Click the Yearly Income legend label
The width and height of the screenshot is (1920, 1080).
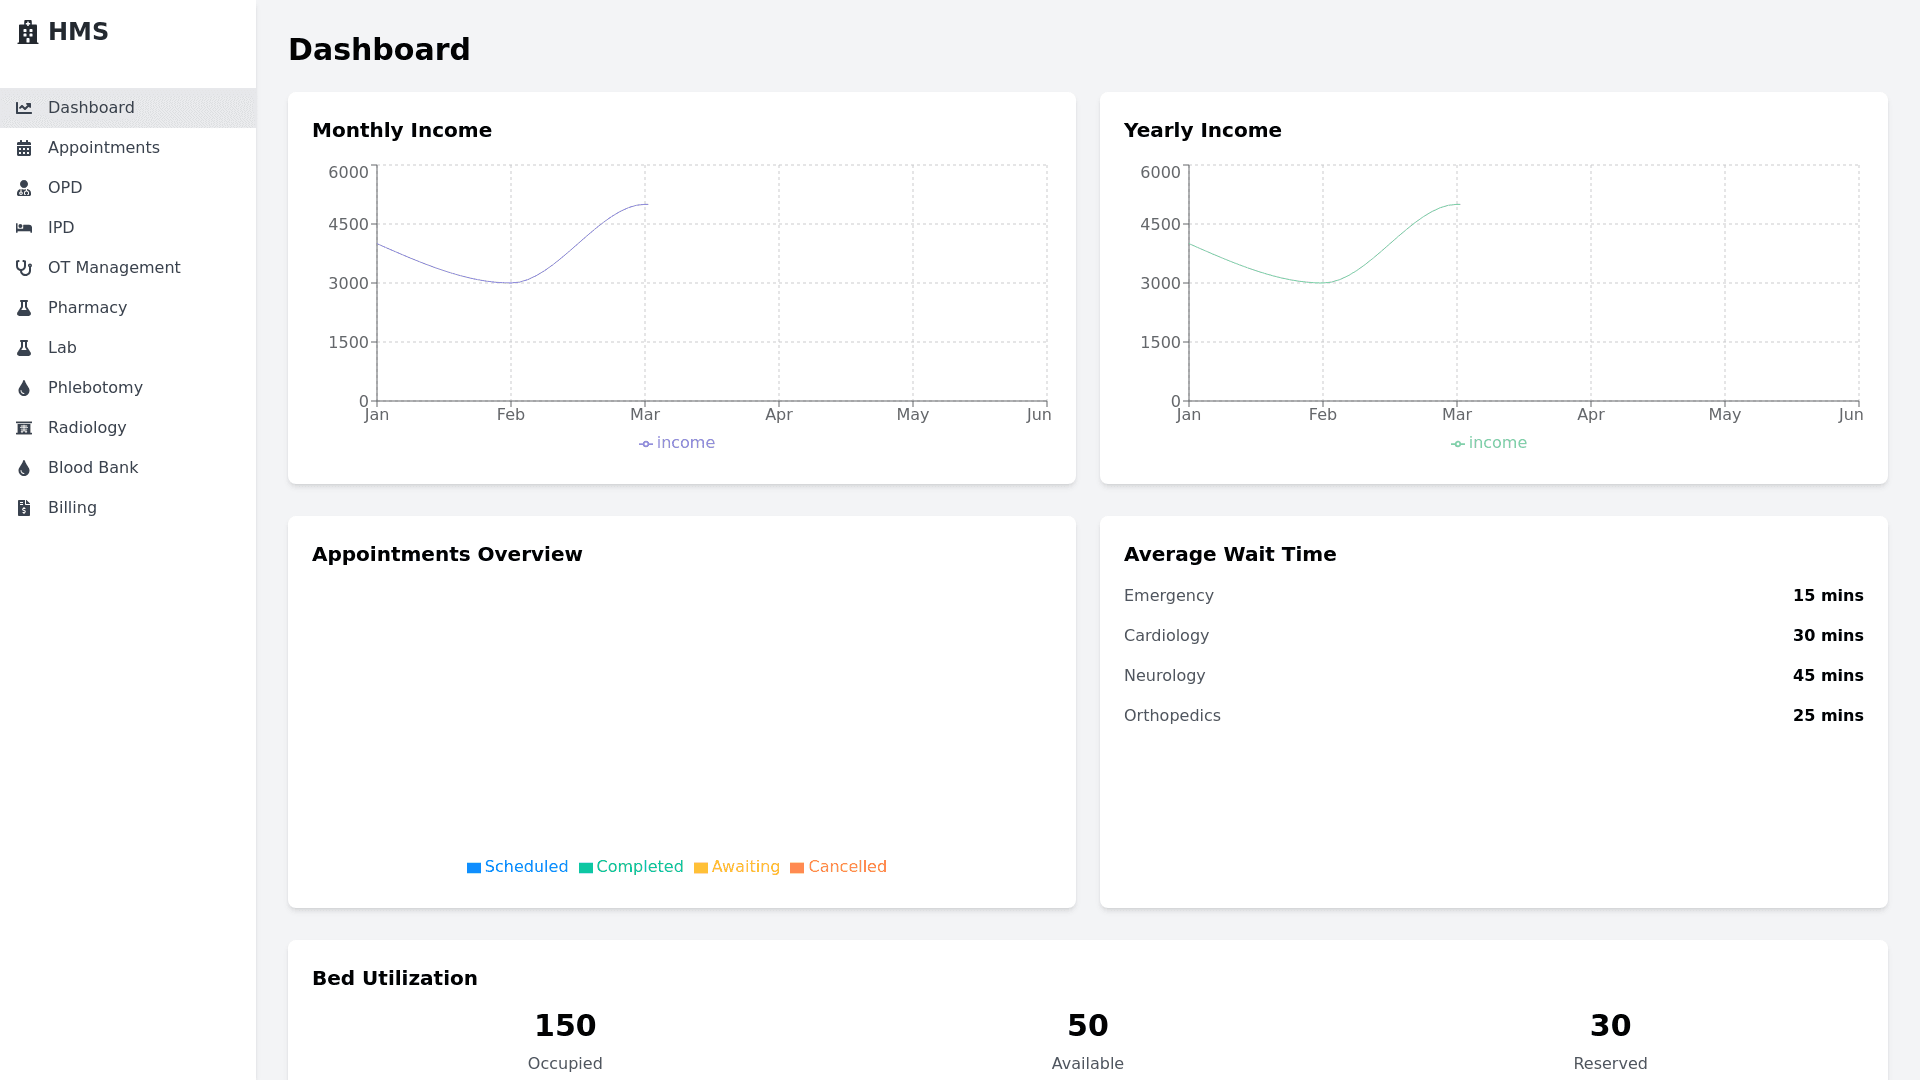[1497, 443]
